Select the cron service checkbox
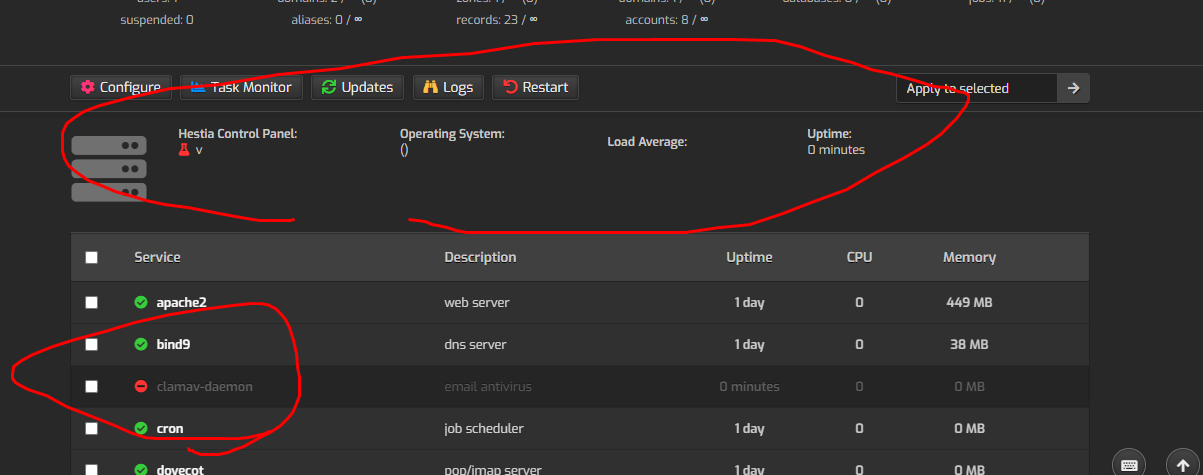The height and width of the screenshot is (475, 1203). (92, 428)
